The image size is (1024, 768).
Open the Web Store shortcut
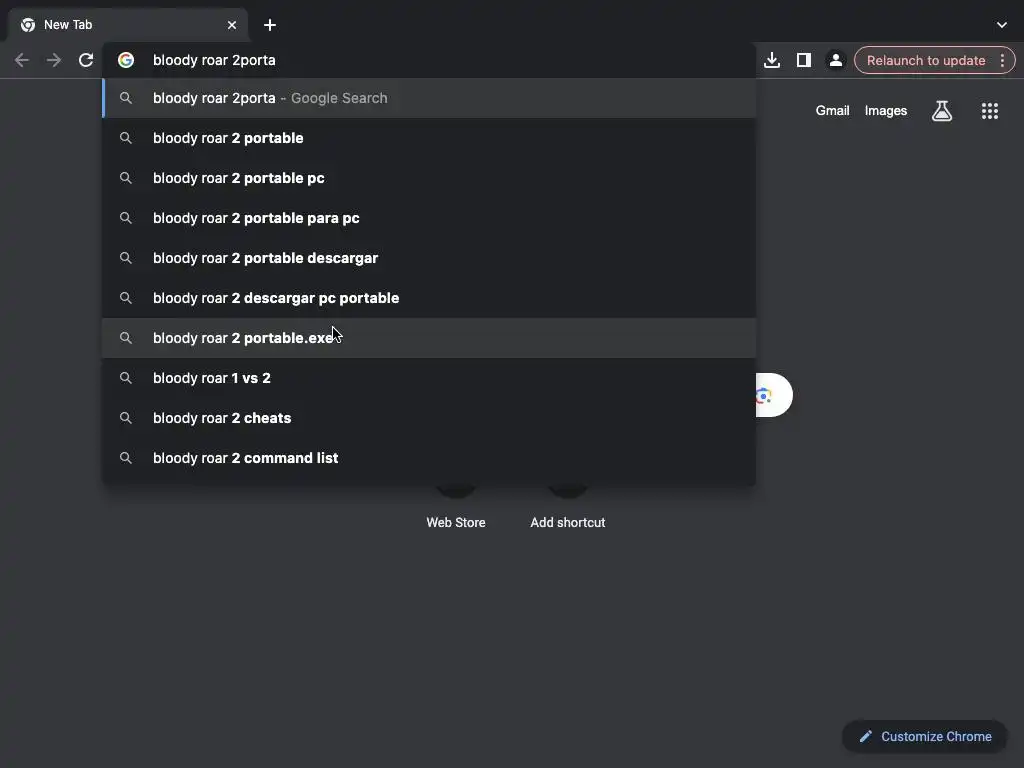(x=456, y=509)
